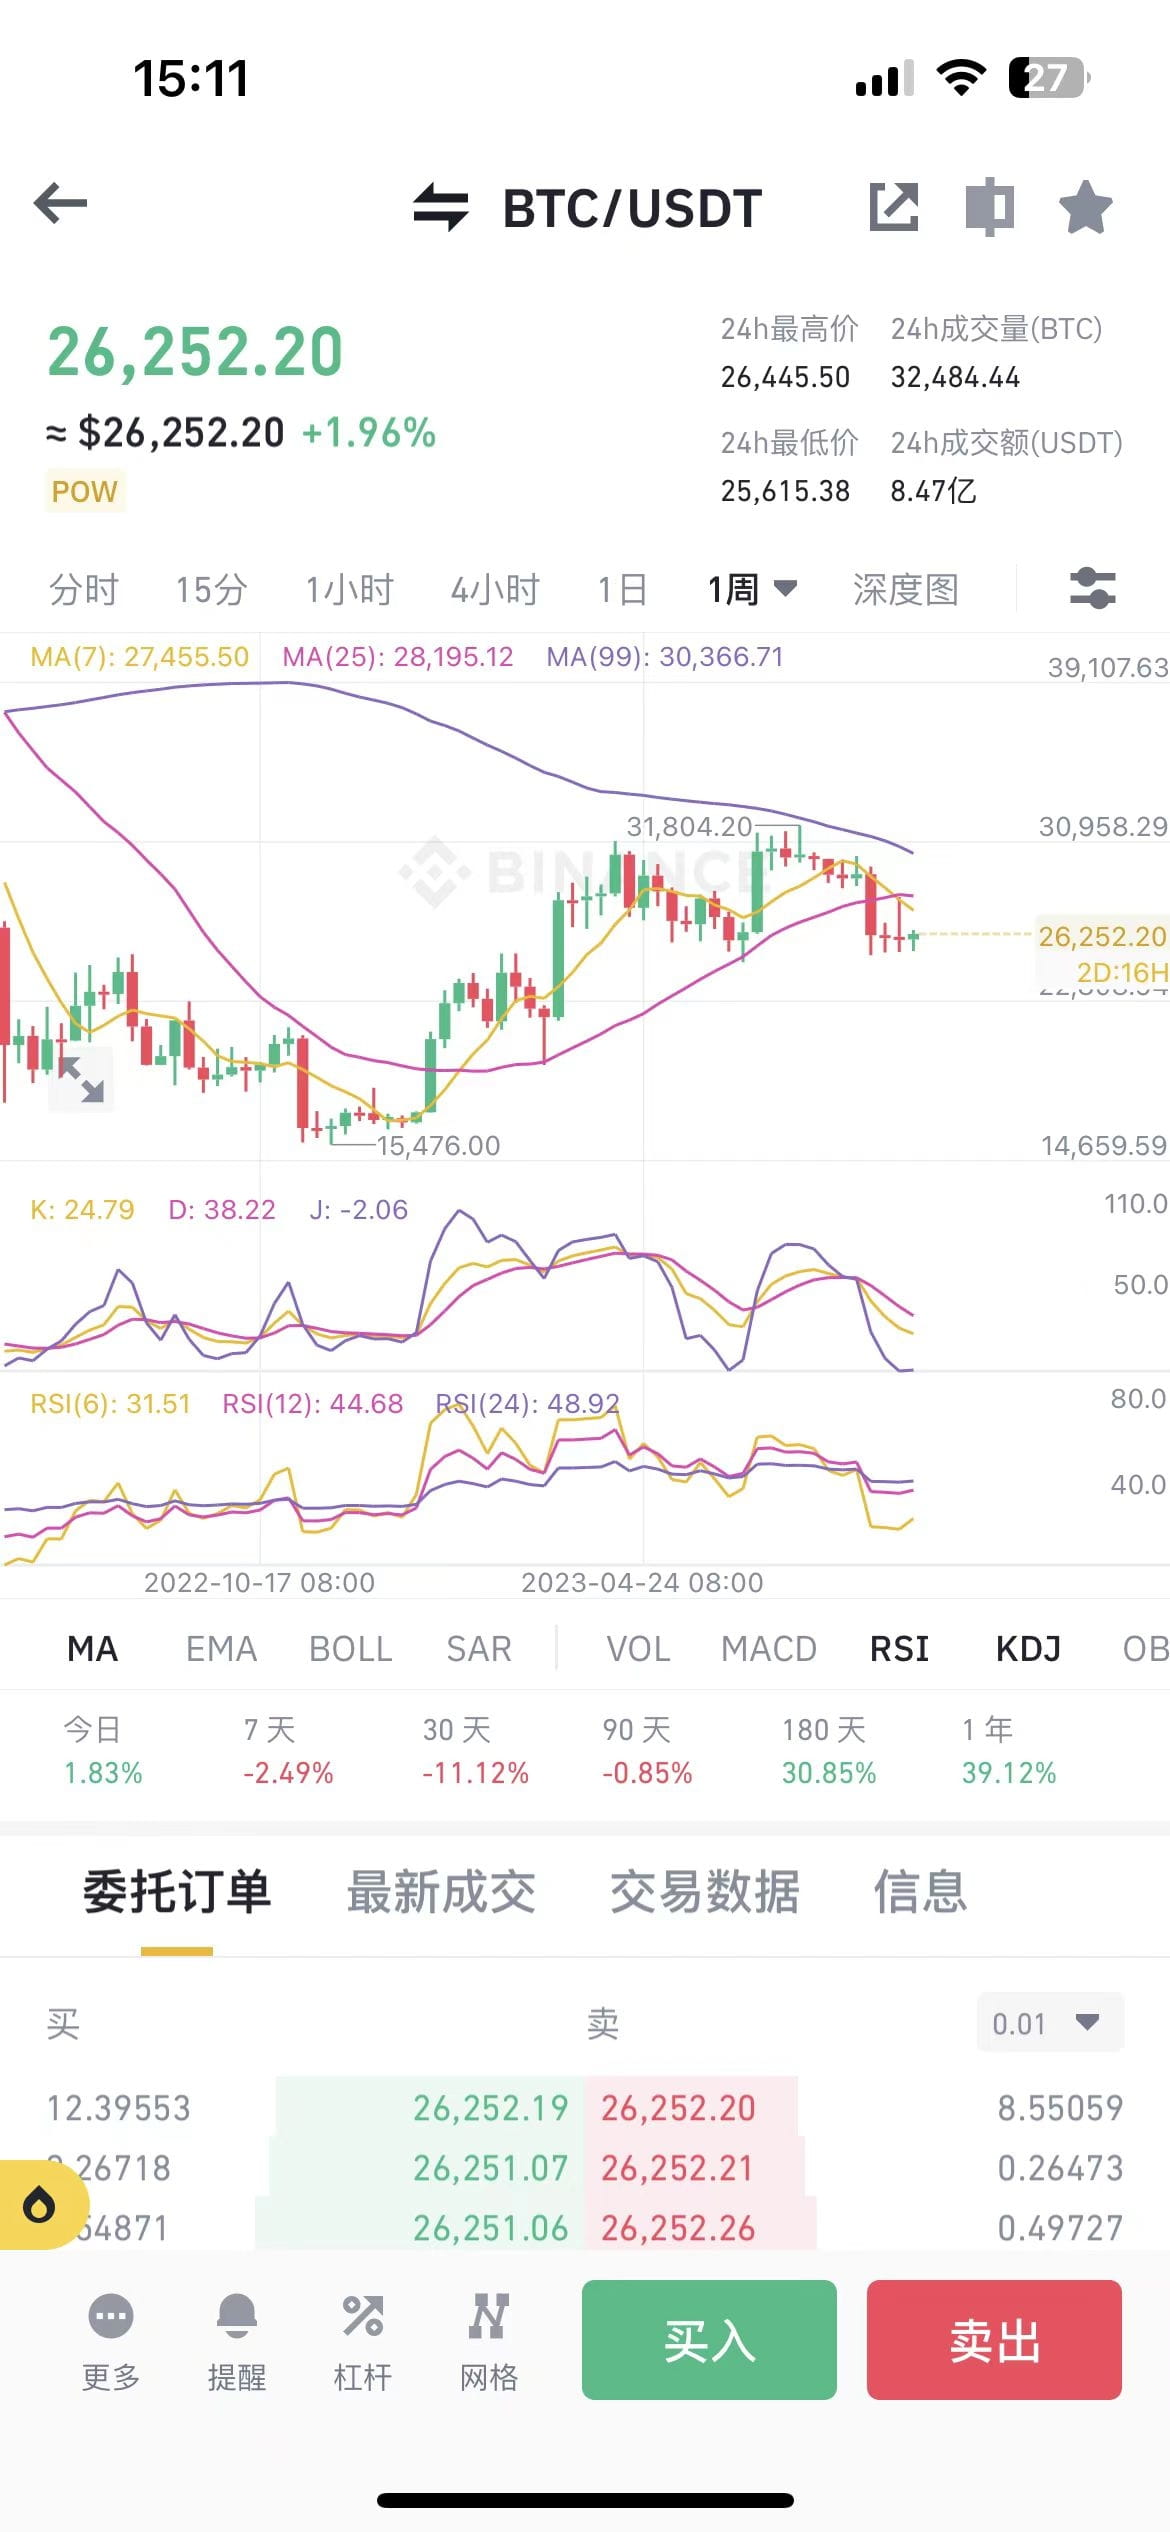Tap the K: 24.79 KDJ legend
The width and height of the screenshot is (1170, 2532).
(82, 1210)
